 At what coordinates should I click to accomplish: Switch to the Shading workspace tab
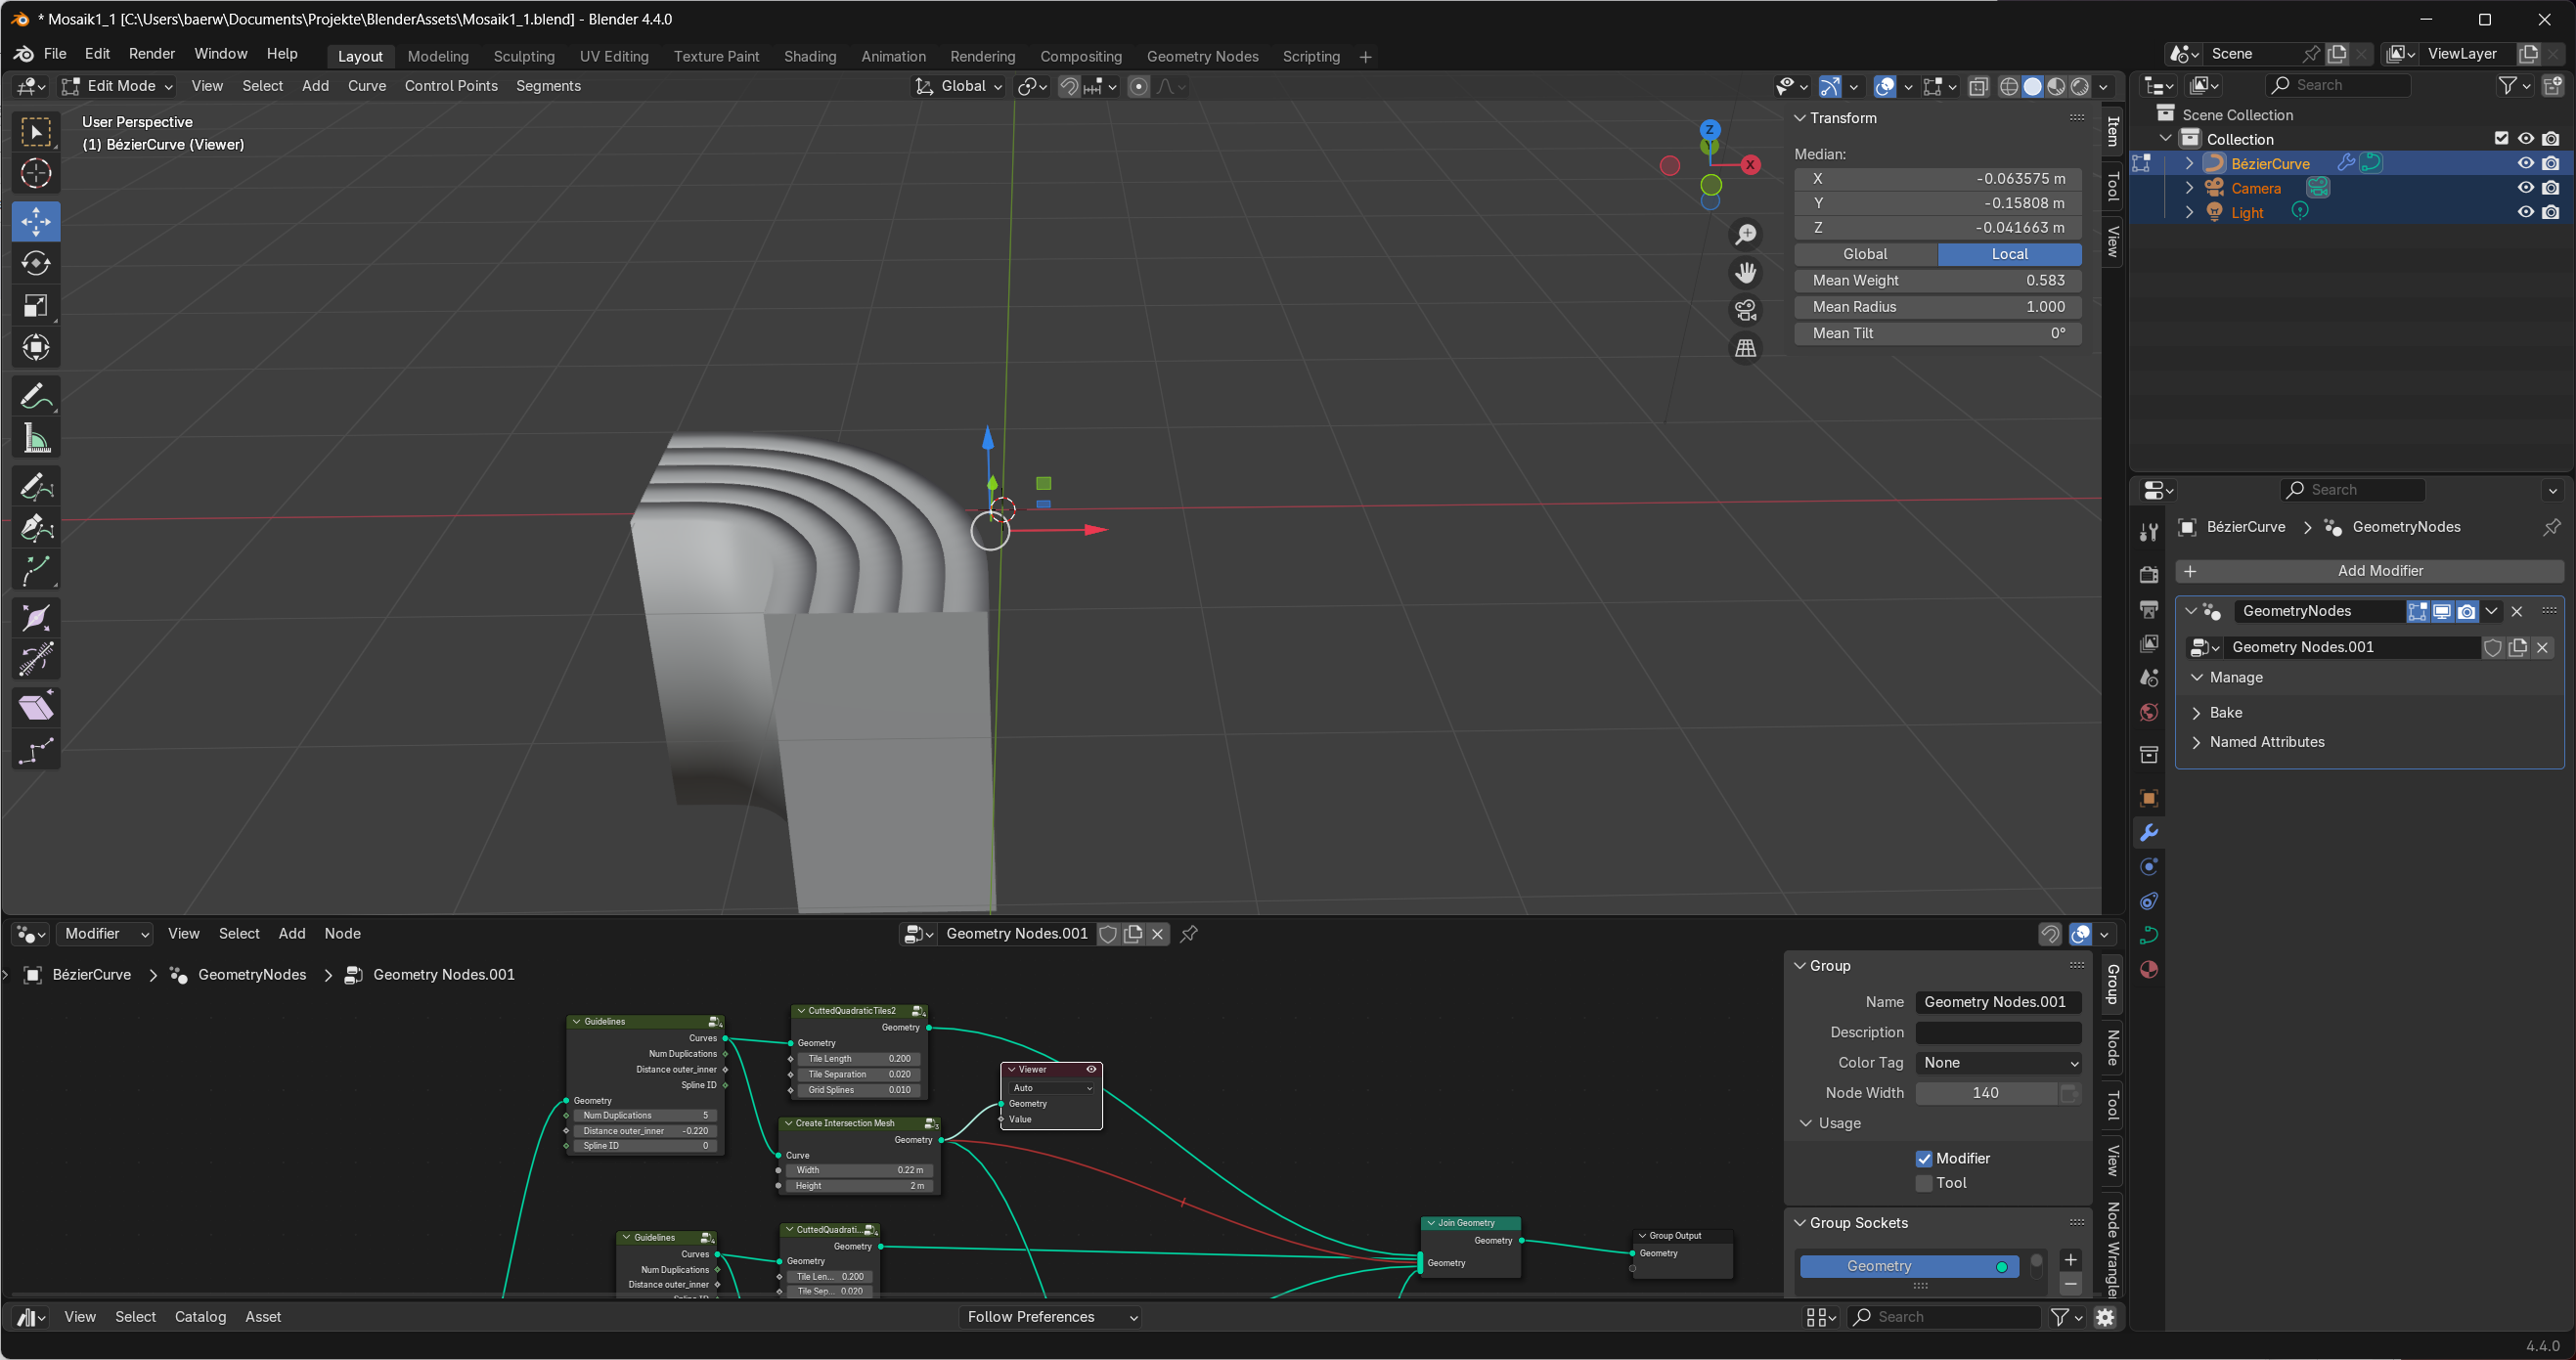pyautogui.click(x=809, y=56)
